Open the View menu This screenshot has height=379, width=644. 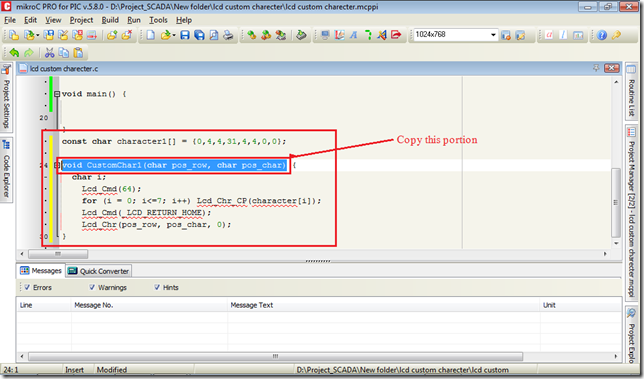[x=53, y=20]
